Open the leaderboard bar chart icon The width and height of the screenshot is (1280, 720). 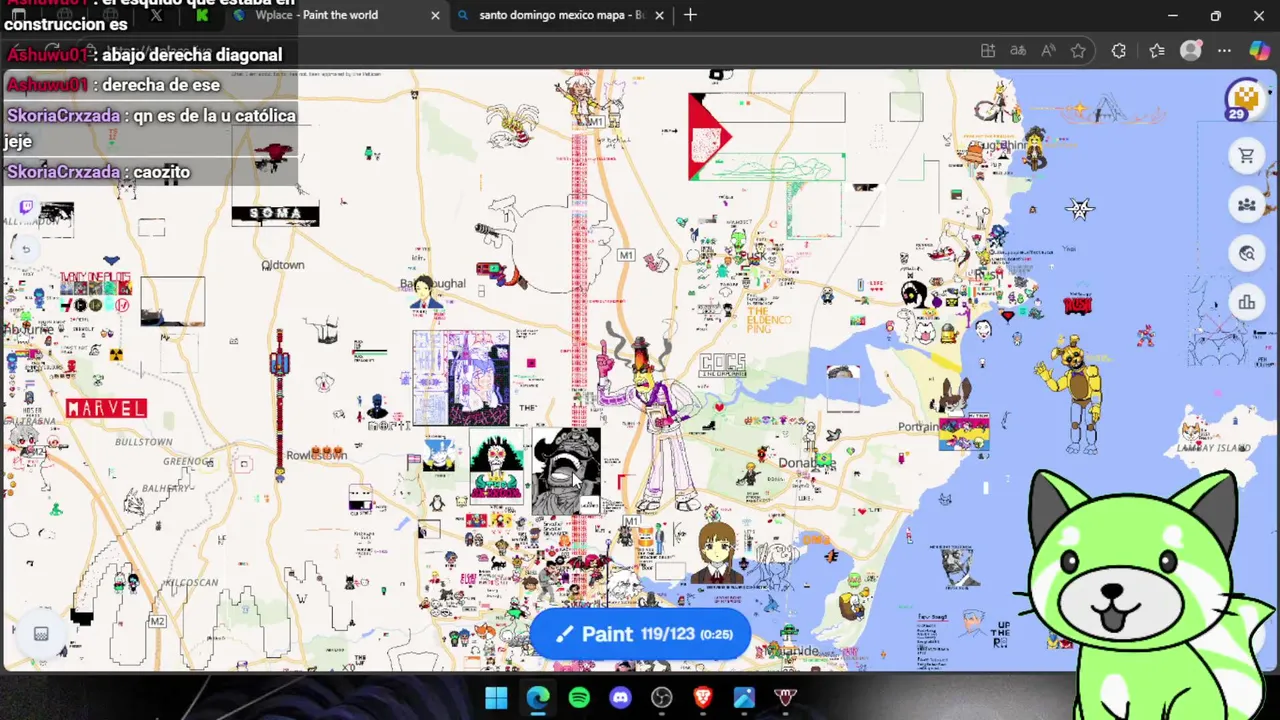1246,303
